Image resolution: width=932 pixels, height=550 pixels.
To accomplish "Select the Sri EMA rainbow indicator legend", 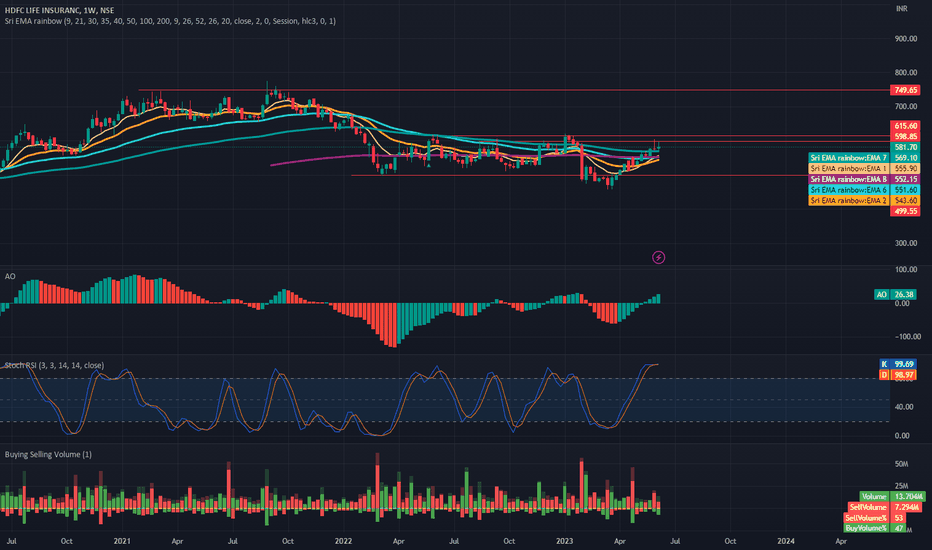I will coord(170,21).
